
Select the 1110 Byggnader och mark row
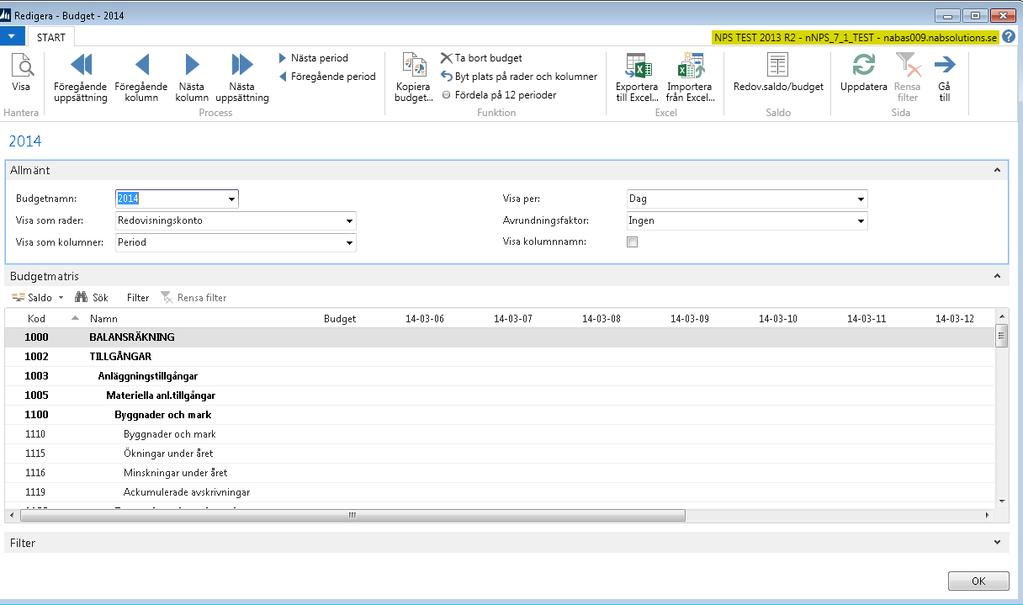pos(500,434)
